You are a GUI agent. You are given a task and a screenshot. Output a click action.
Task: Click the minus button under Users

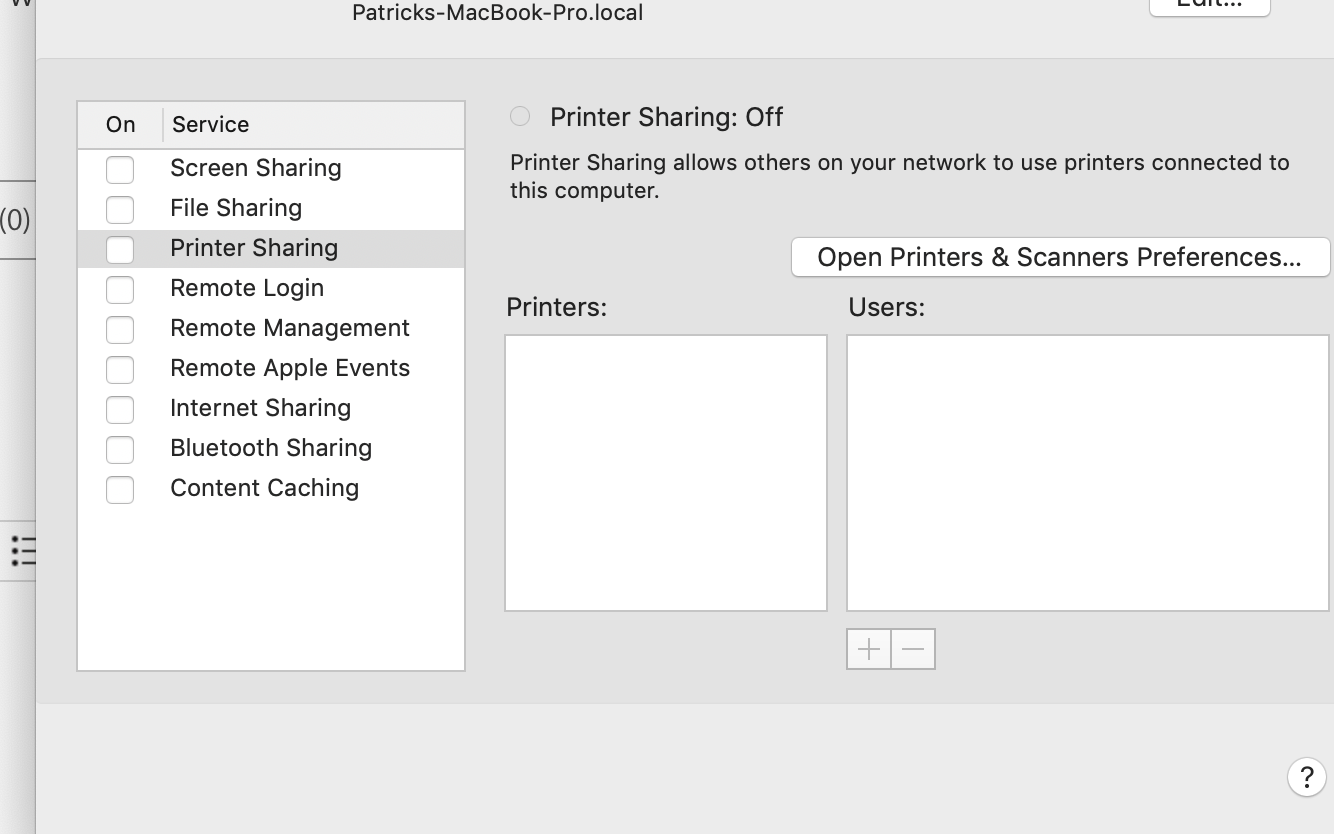(x=913, y=649)
